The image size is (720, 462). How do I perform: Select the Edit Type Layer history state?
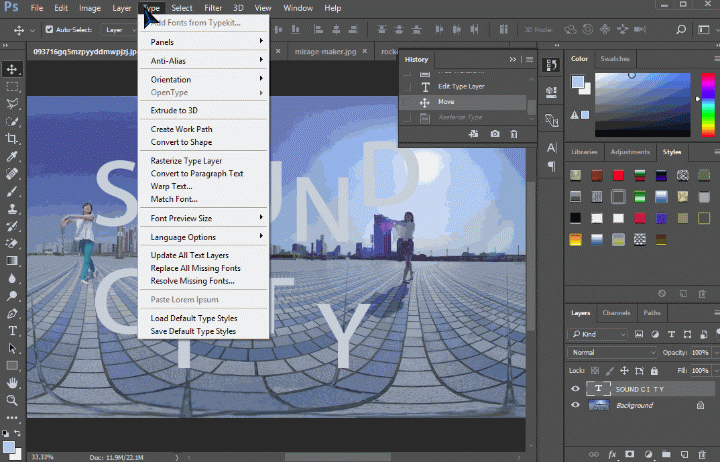point(461,87)
